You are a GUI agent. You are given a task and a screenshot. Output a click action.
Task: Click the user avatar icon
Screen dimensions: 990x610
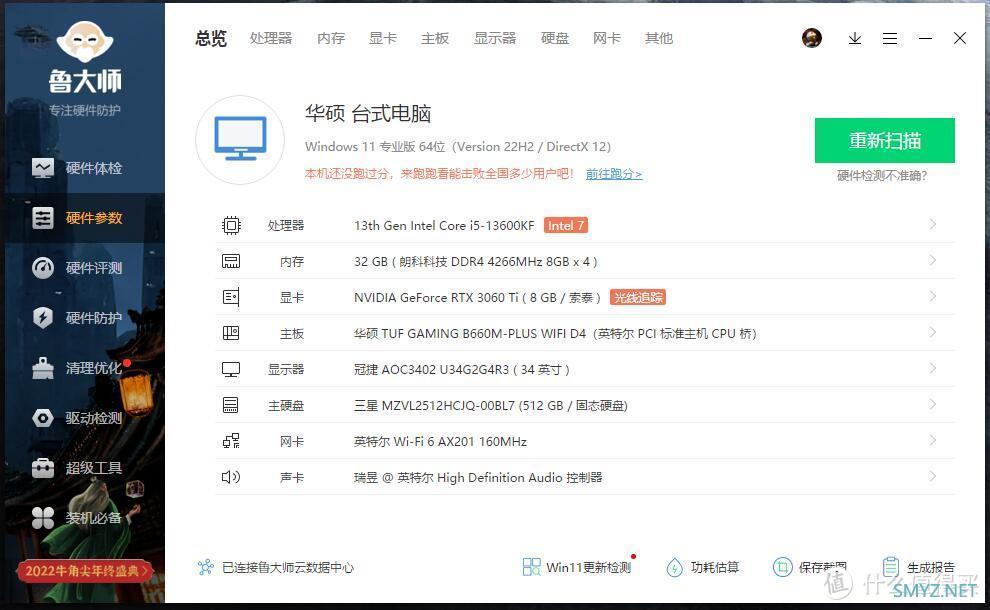coord(812,38)
